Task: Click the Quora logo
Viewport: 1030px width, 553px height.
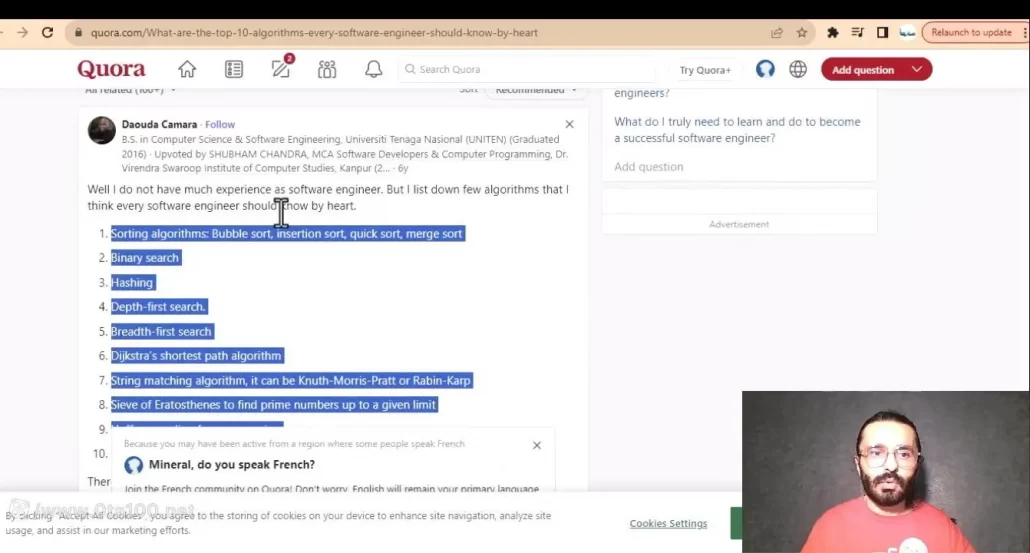Action: click(x=111, y=70)
